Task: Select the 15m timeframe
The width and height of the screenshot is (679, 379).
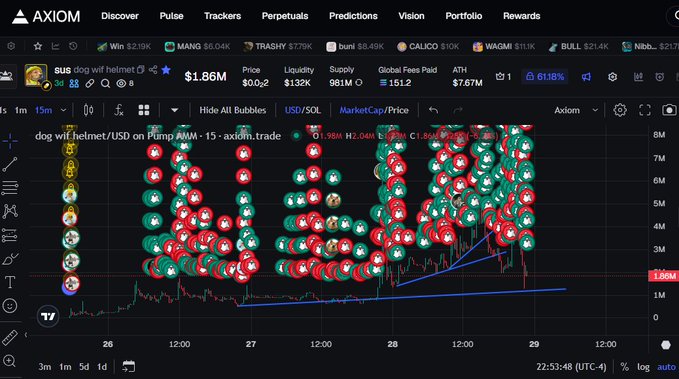Action: pyautogui.click(x=43, y=110)
